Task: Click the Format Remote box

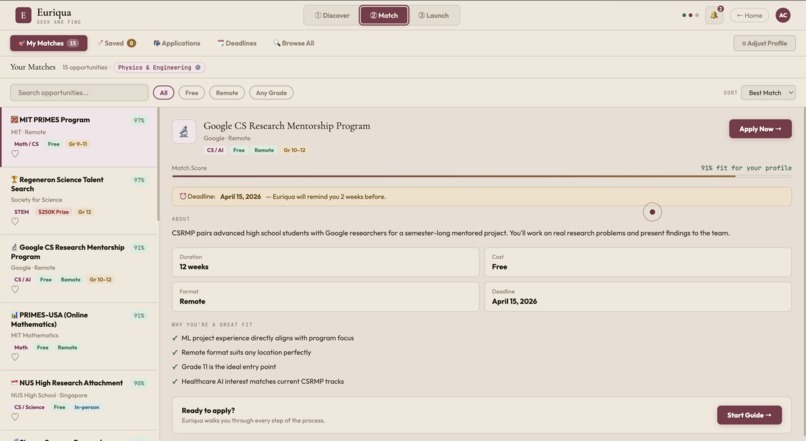Action: pos(325,297)
